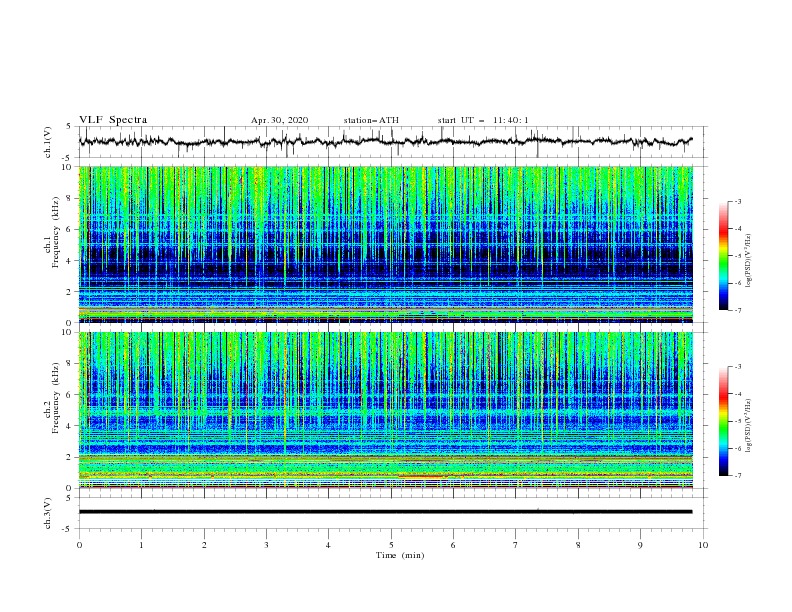The width and height of the screenshot is (792, 612).
Task: Click the time axis tick label "9"
Action: point(640,545)
